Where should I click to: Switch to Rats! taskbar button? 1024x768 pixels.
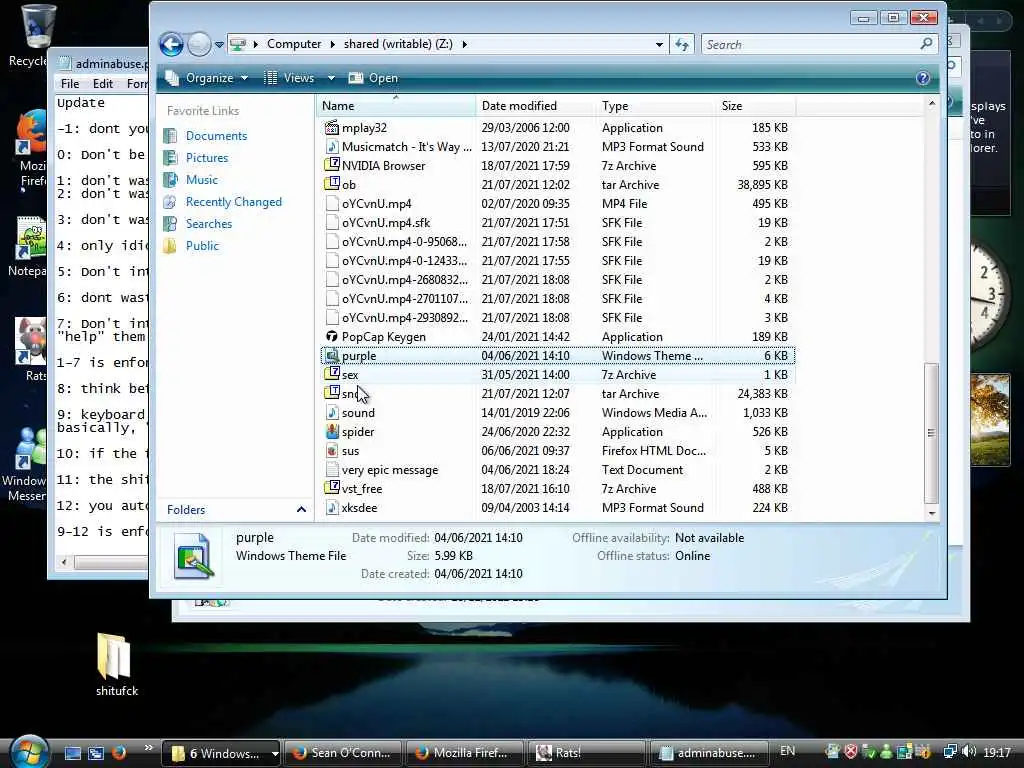click(586, 753)
